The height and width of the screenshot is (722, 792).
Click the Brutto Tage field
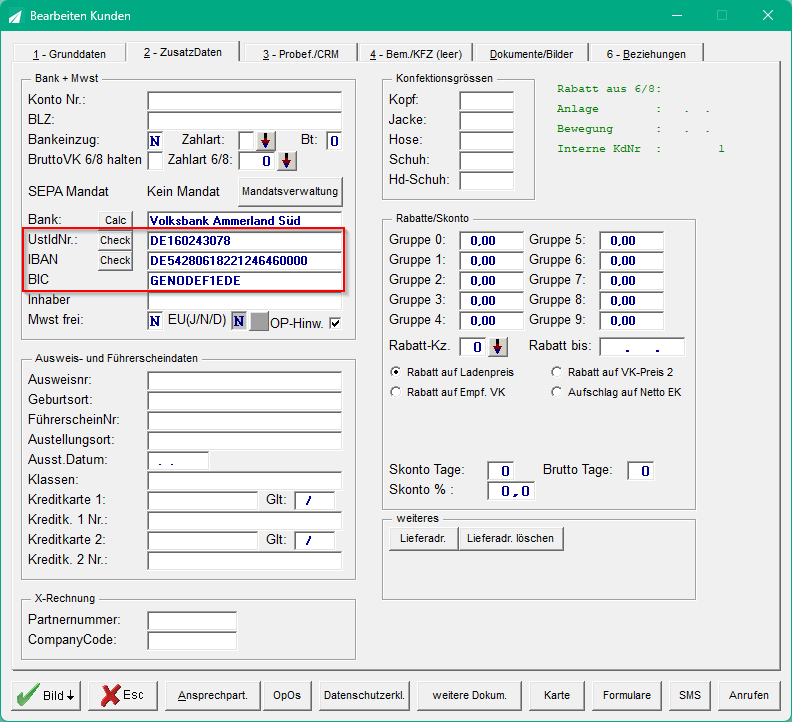click(x=640, y=471)
